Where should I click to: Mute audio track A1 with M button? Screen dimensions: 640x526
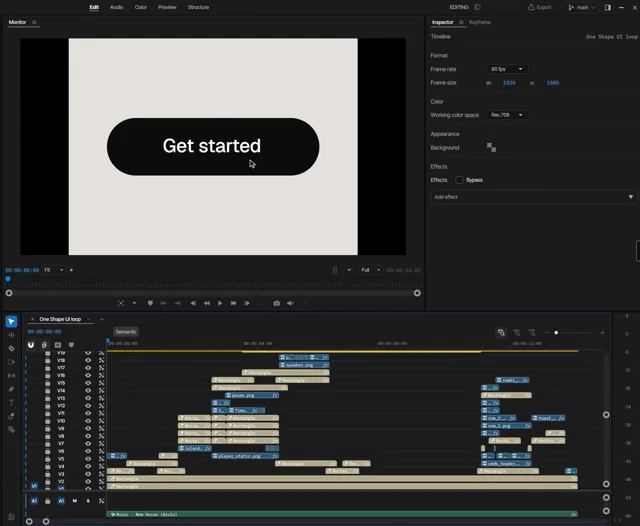pyautogui.click(x=75, y=501)
